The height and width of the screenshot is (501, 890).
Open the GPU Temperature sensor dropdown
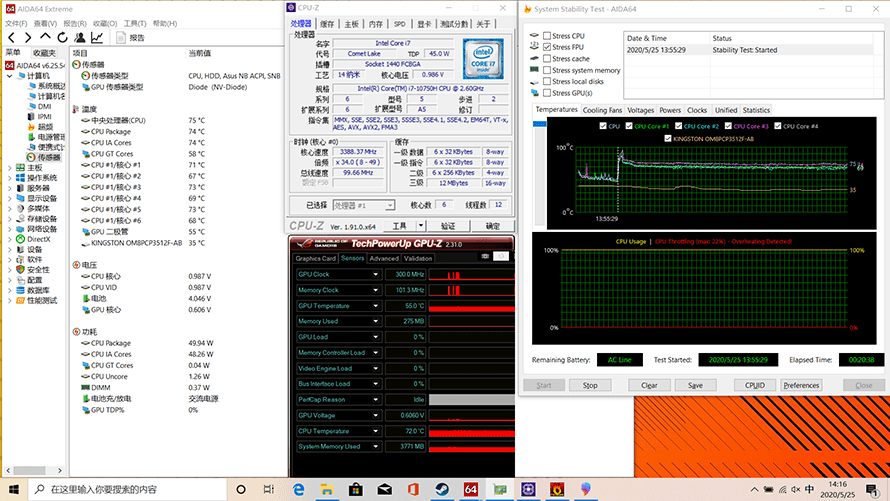(376, 306)
